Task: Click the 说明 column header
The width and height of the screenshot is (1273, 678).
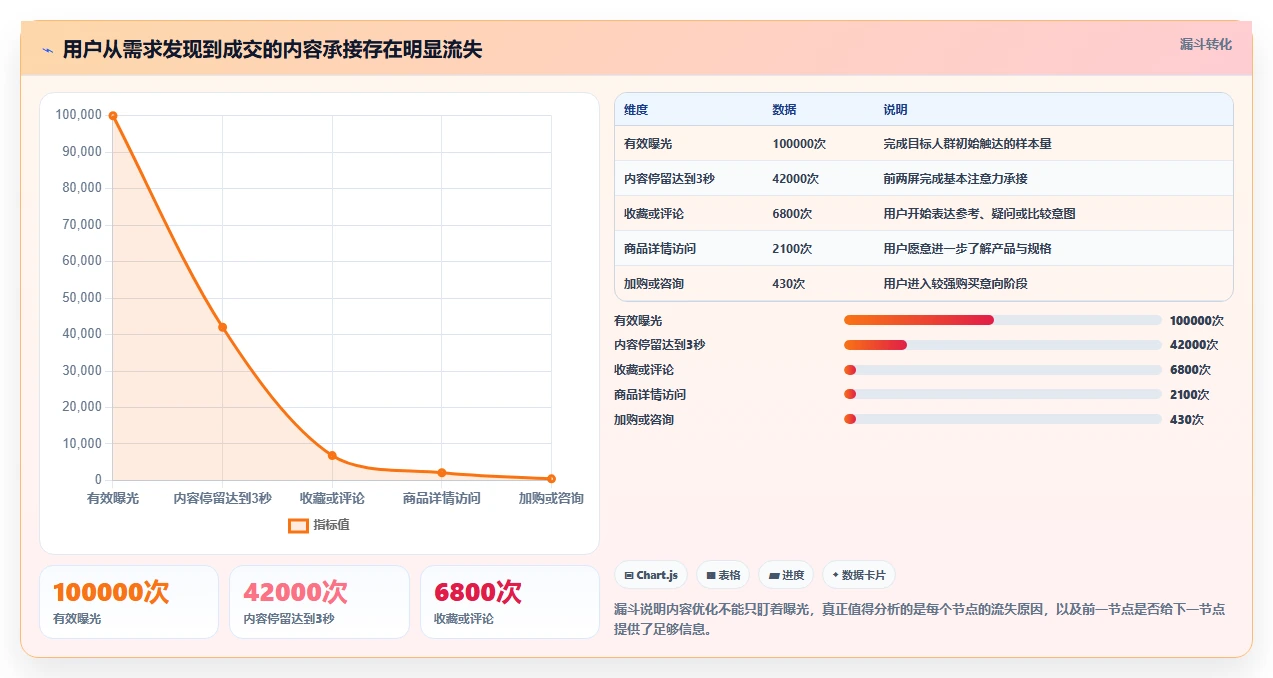Action: tap(896, 110)
